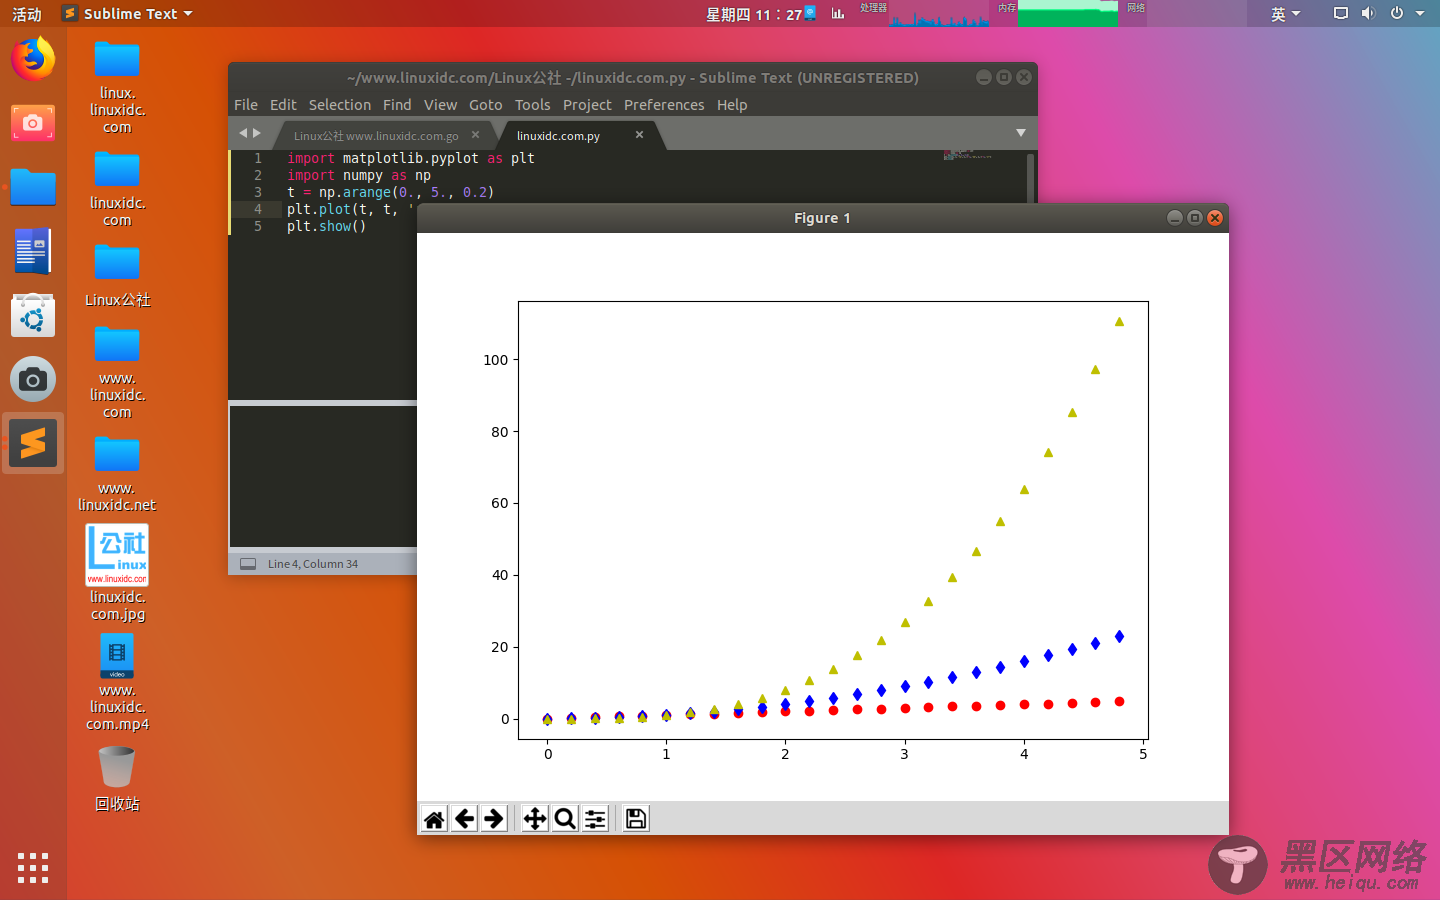Open the Project menu
Screen dimensions: 1440x900
click(587, 105)
